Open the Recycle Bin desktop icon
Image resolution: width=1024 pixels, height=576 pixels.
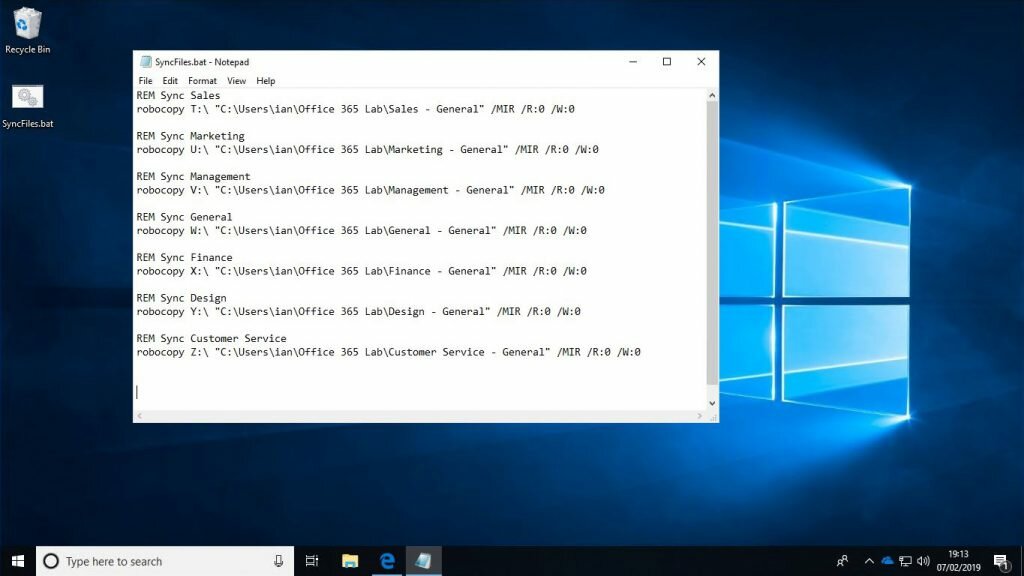[x=27, y=31]
